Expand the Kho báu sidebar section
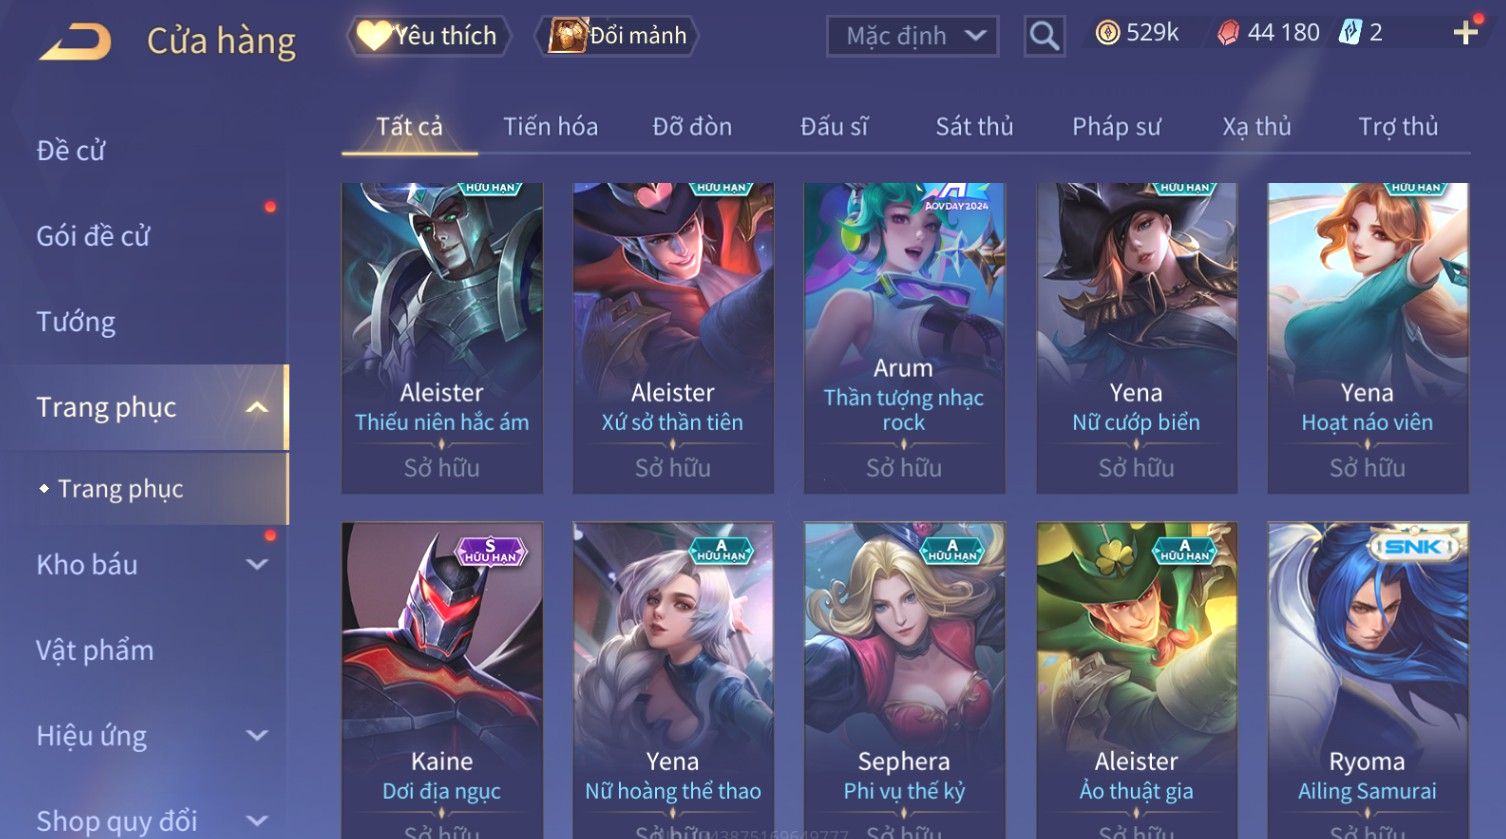The width and height of the screenshot is (1506, 839). 257,565
